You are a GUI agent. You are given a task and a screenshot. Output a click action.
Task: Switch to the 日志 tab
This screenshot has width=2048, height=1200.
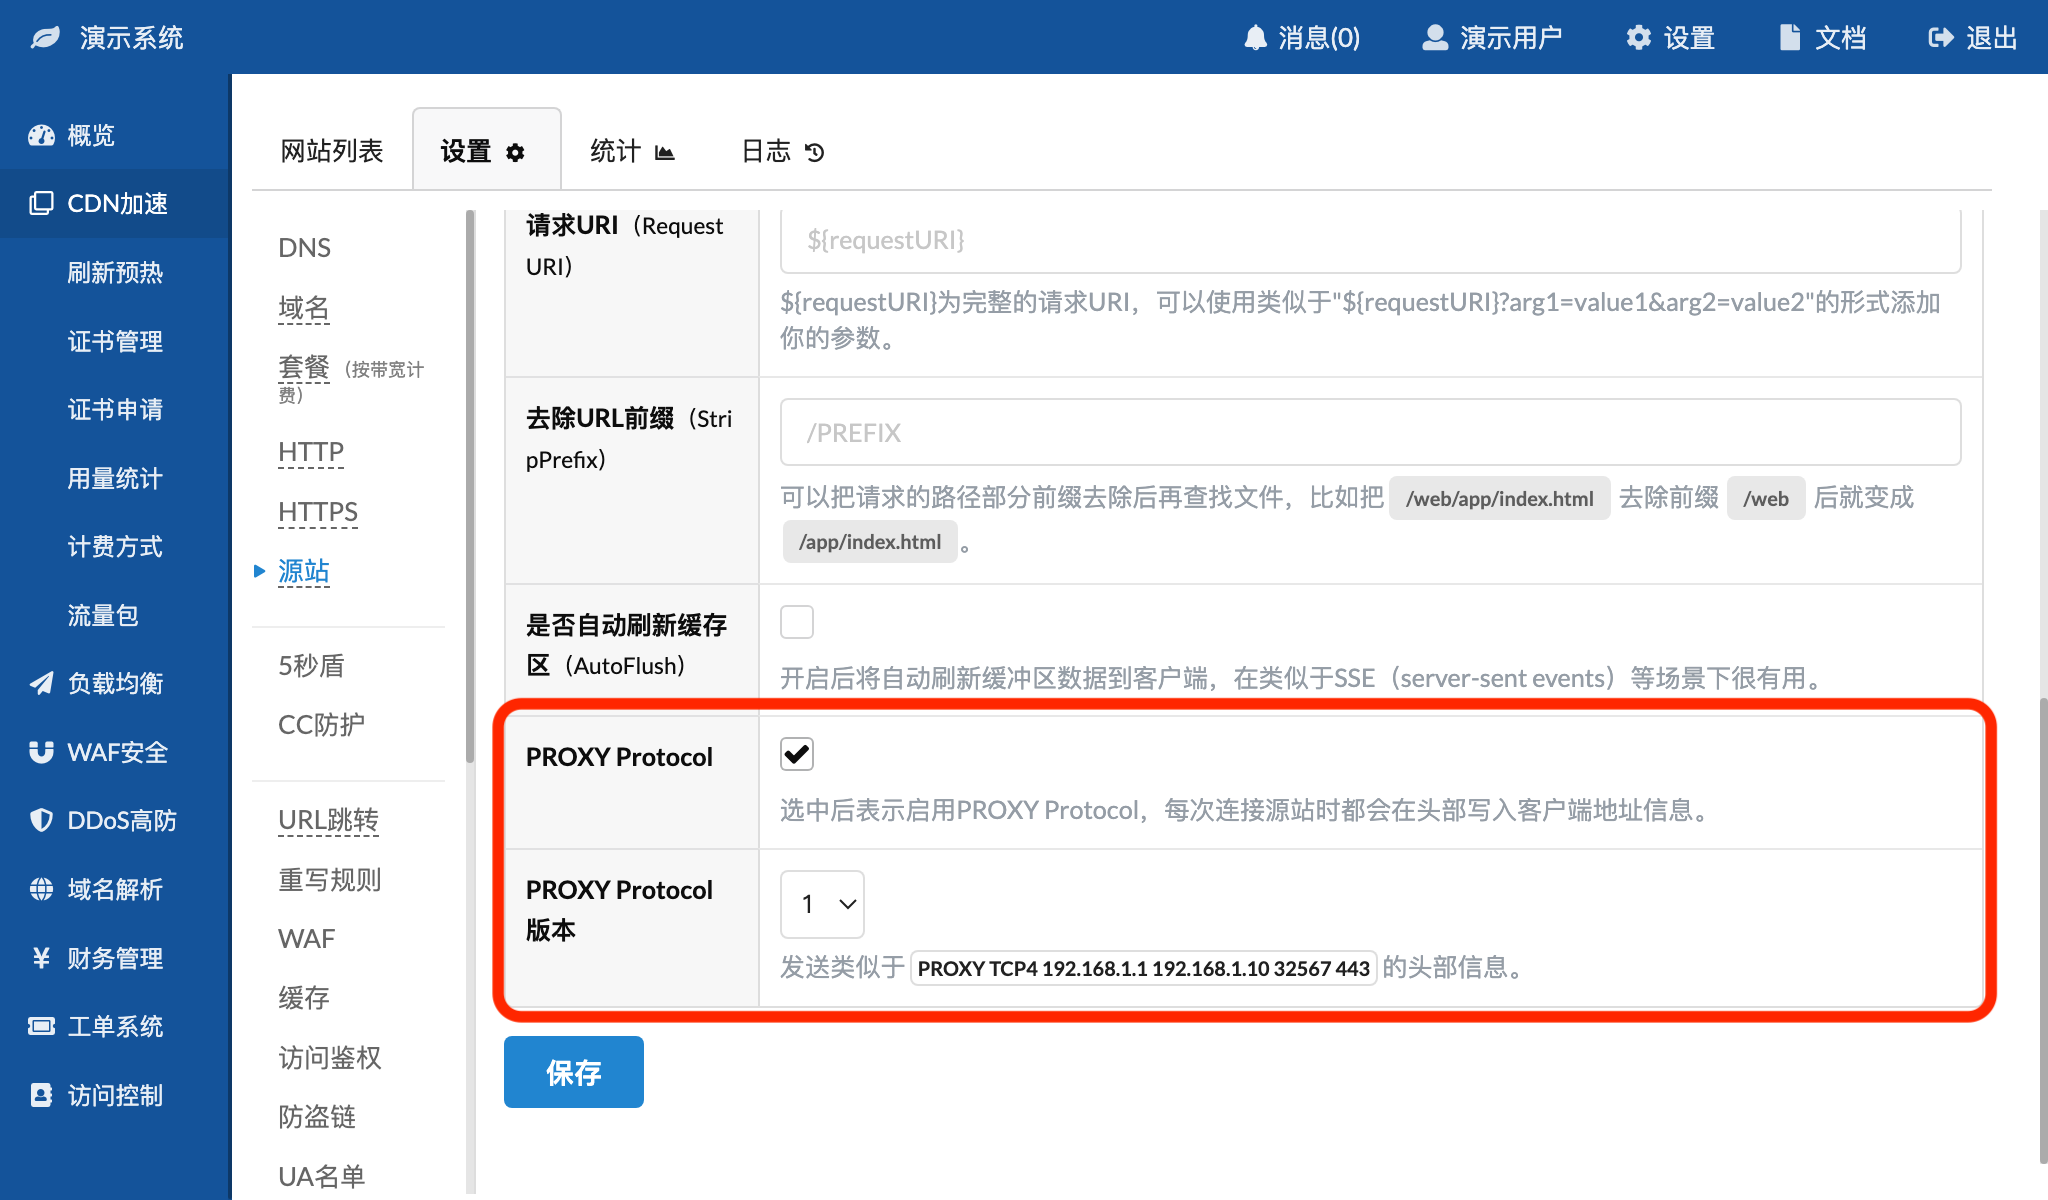(x=782, y=151)
